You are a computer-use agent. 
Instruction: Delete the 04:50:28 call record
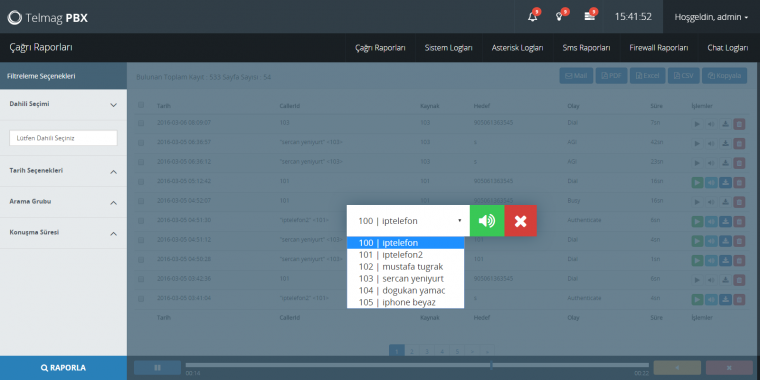[739, 260]
